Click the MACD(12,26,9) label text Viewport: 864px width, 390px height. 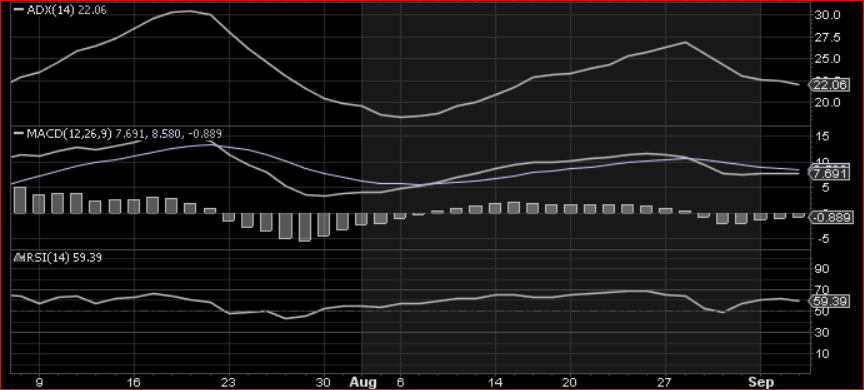tap(70, 134)
